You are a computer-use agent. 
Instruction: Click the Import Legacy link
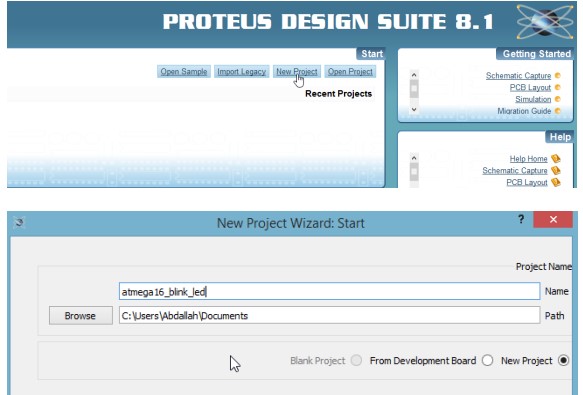[241, 71]
